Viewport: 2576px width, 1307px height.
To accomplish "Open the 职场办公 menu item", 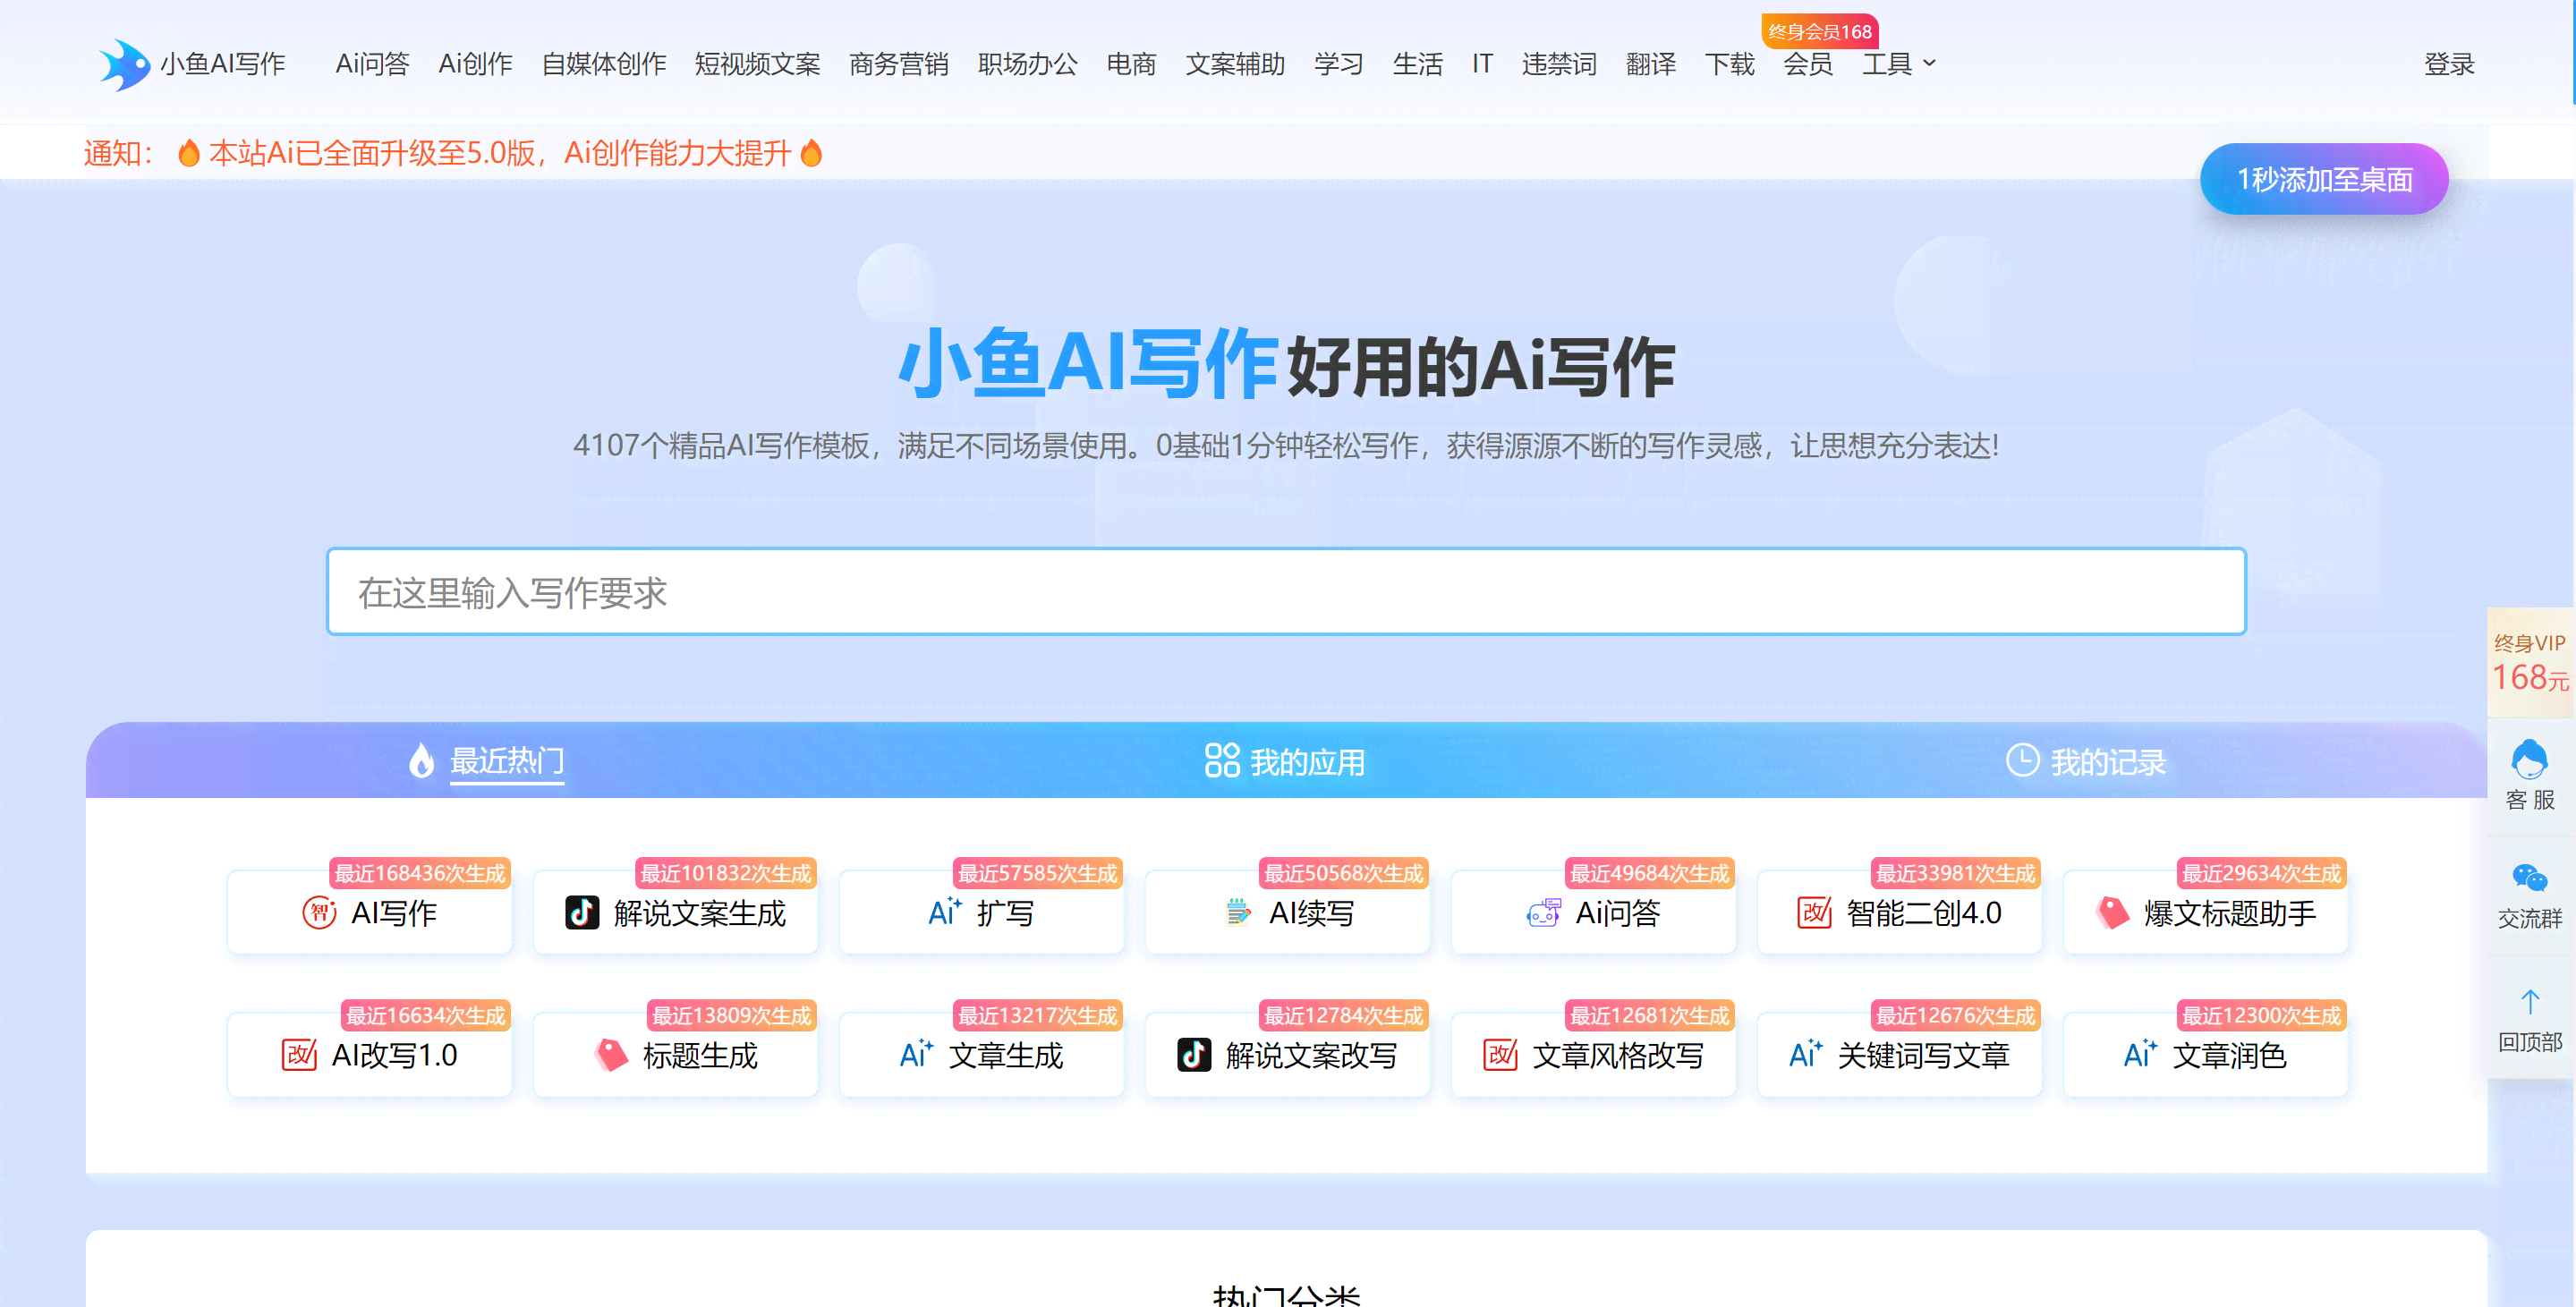I will pyautogui.click(x=1028, y=64).
